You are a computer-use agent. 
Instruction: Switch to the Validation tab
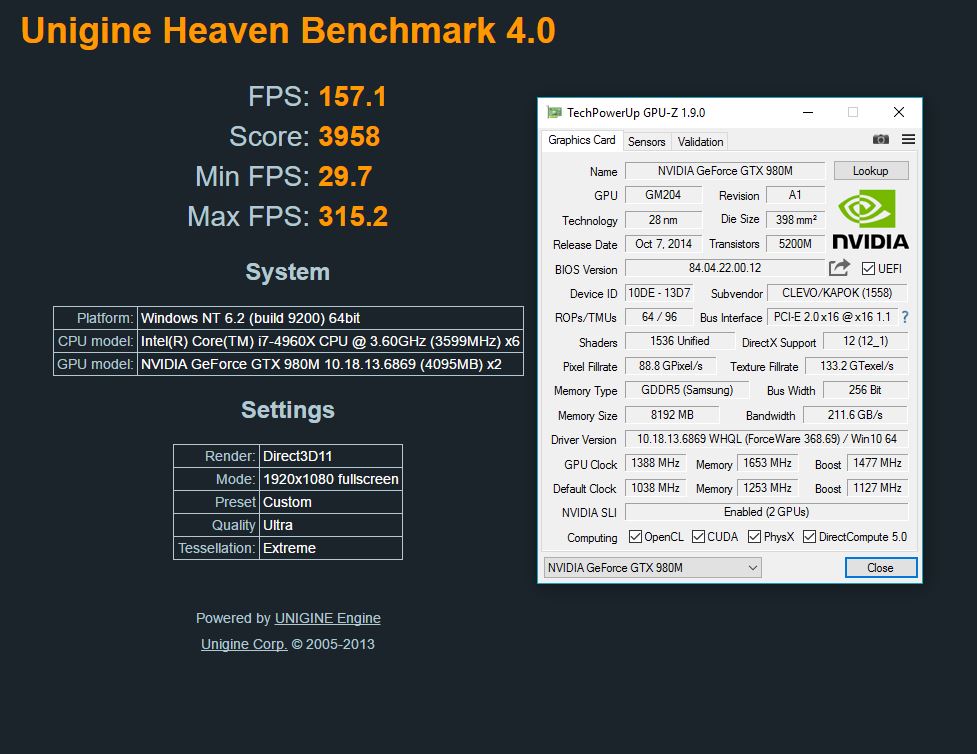[700, 141]
